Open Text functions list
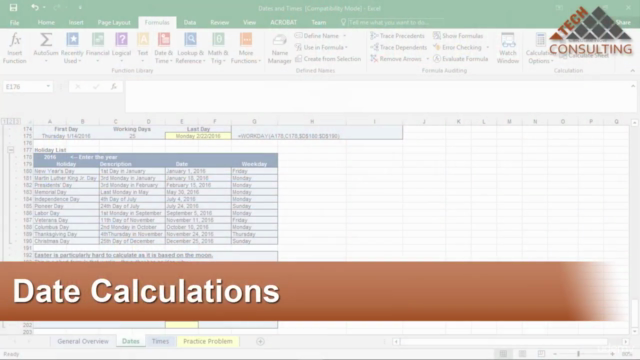 pyautogui.click(x=143, y=48)
